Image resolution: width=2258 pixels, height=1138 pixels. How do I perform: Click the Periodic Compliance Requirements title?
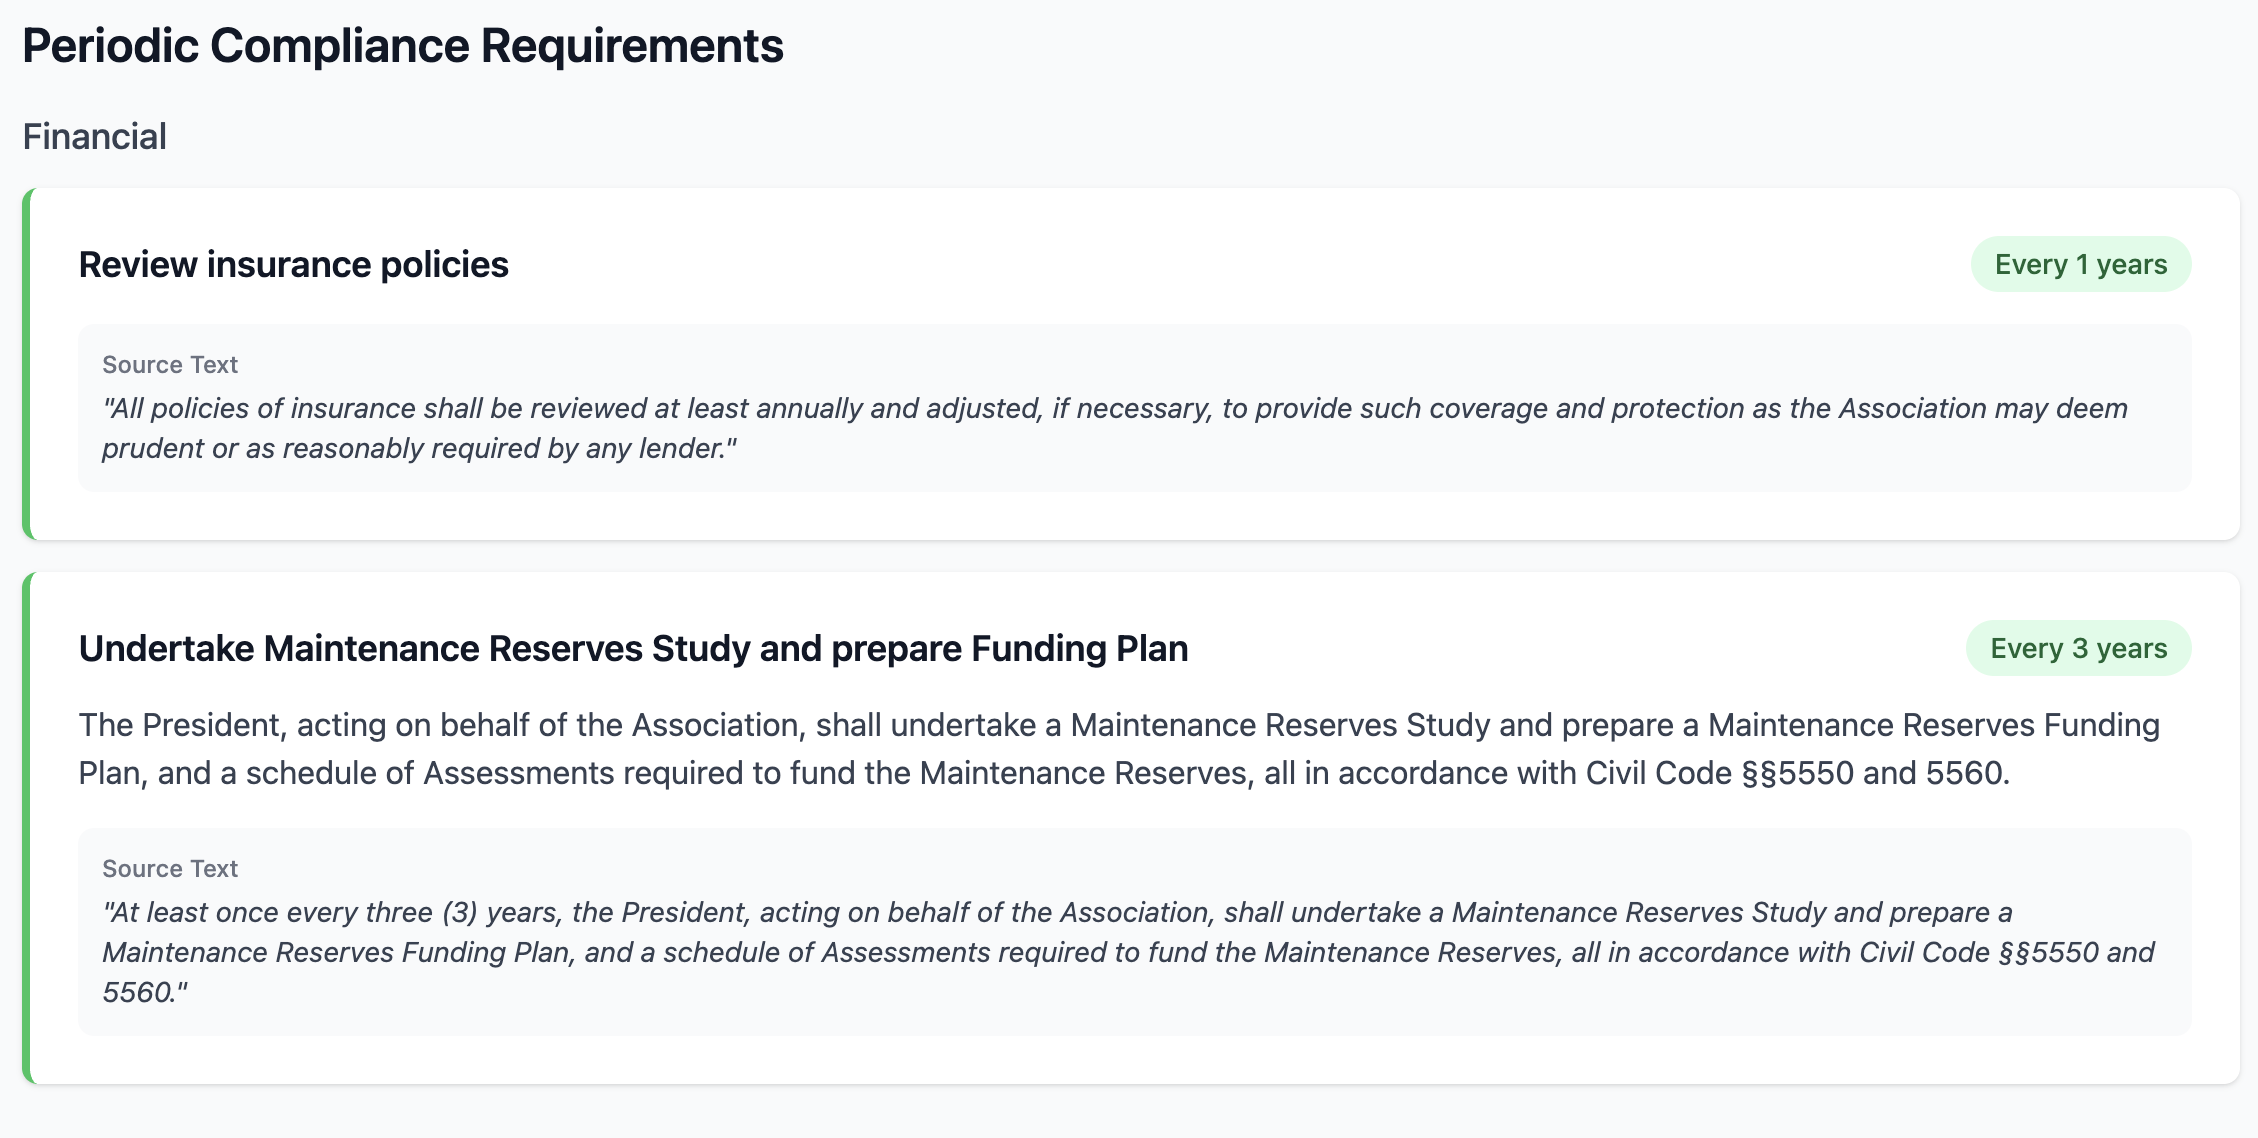(x=400, y=44)
